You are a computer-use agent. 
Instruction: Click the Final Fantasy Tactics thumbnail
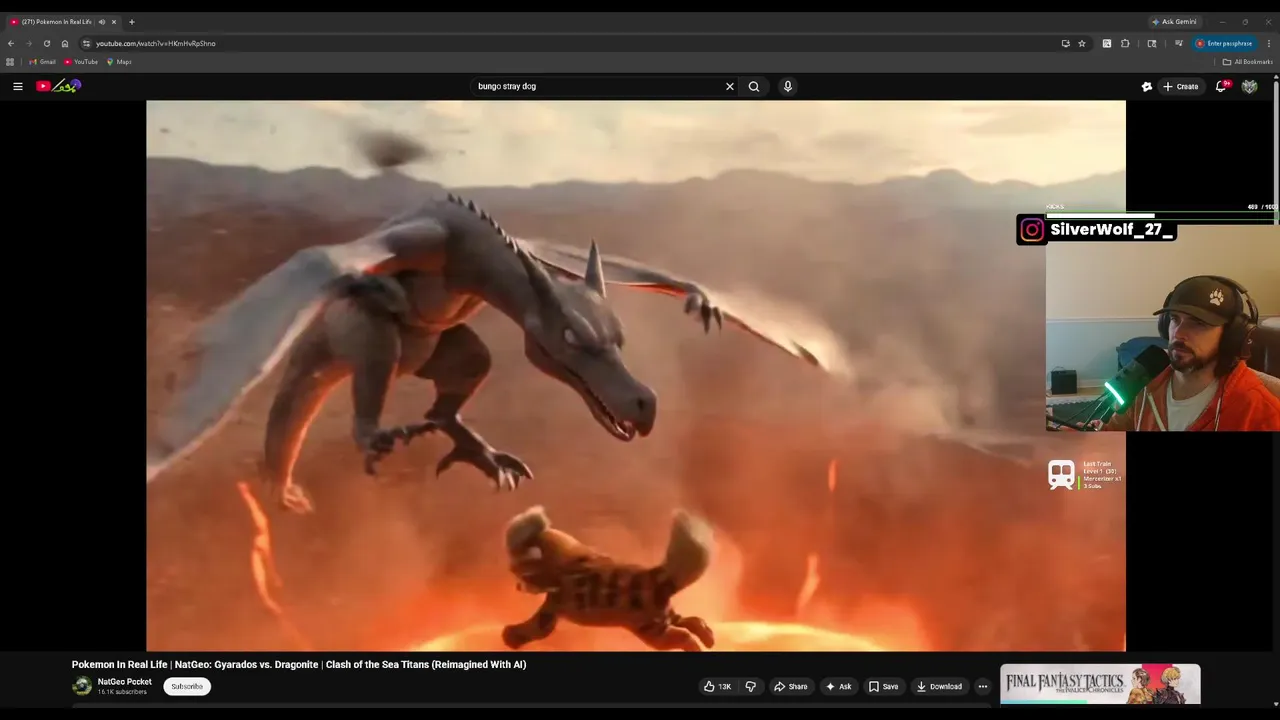pyautogui.click(x=1100, y=684)
